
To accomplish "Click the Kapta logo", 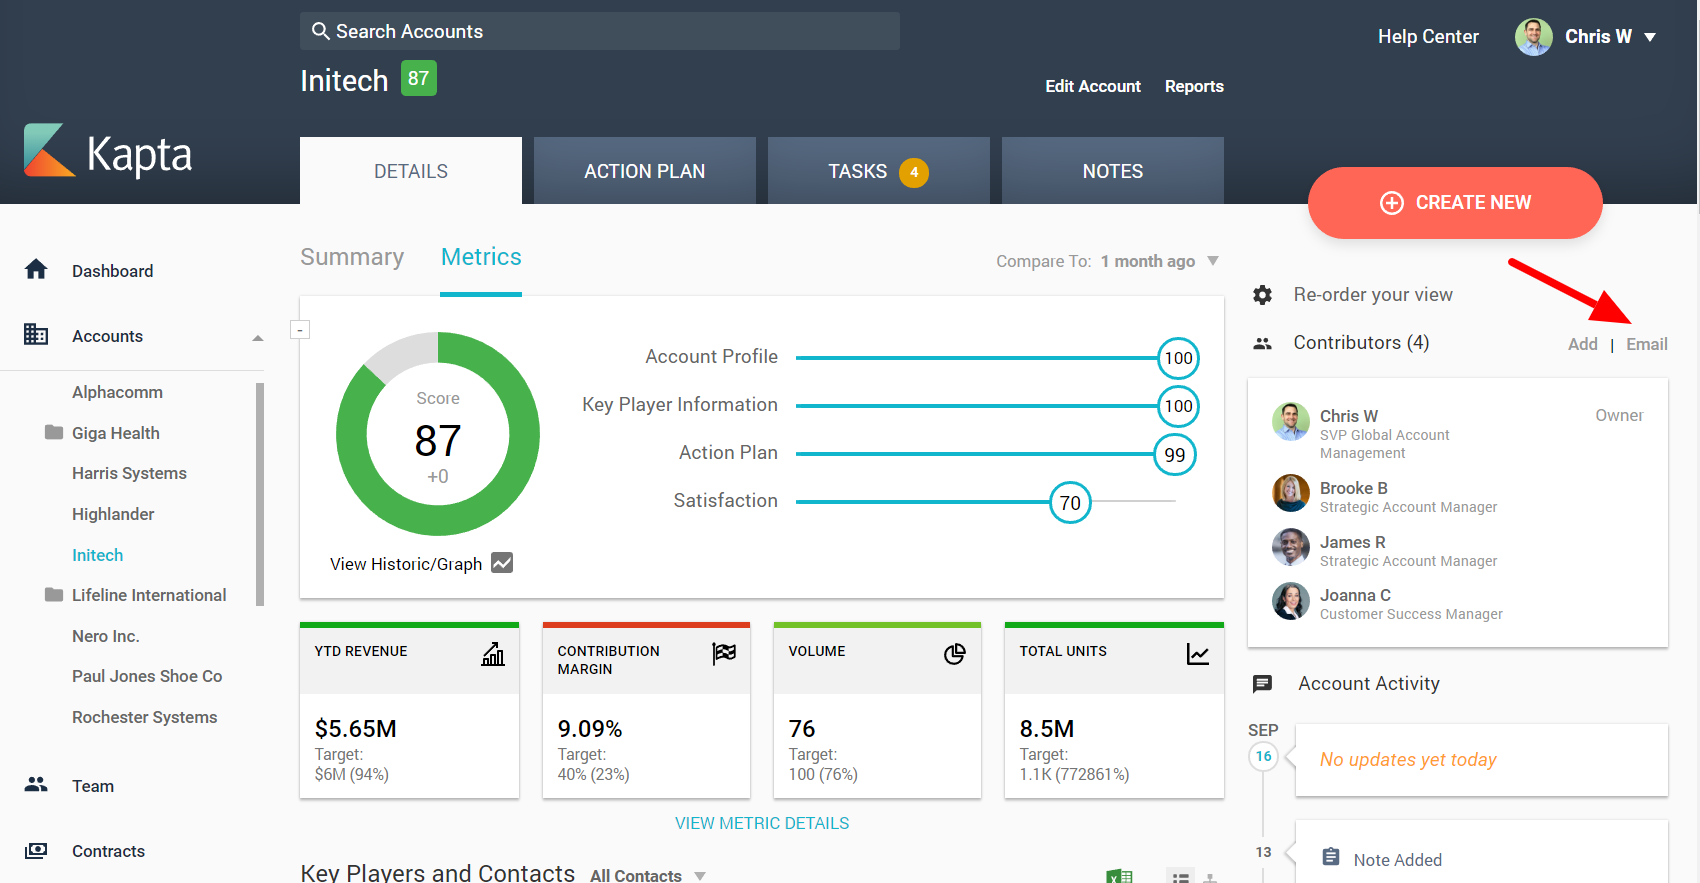I will [108, 151].
